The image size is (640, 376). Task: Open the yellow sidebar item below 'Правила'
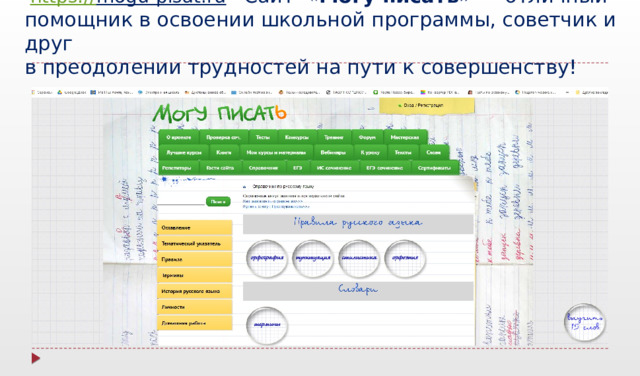[194, 276]
